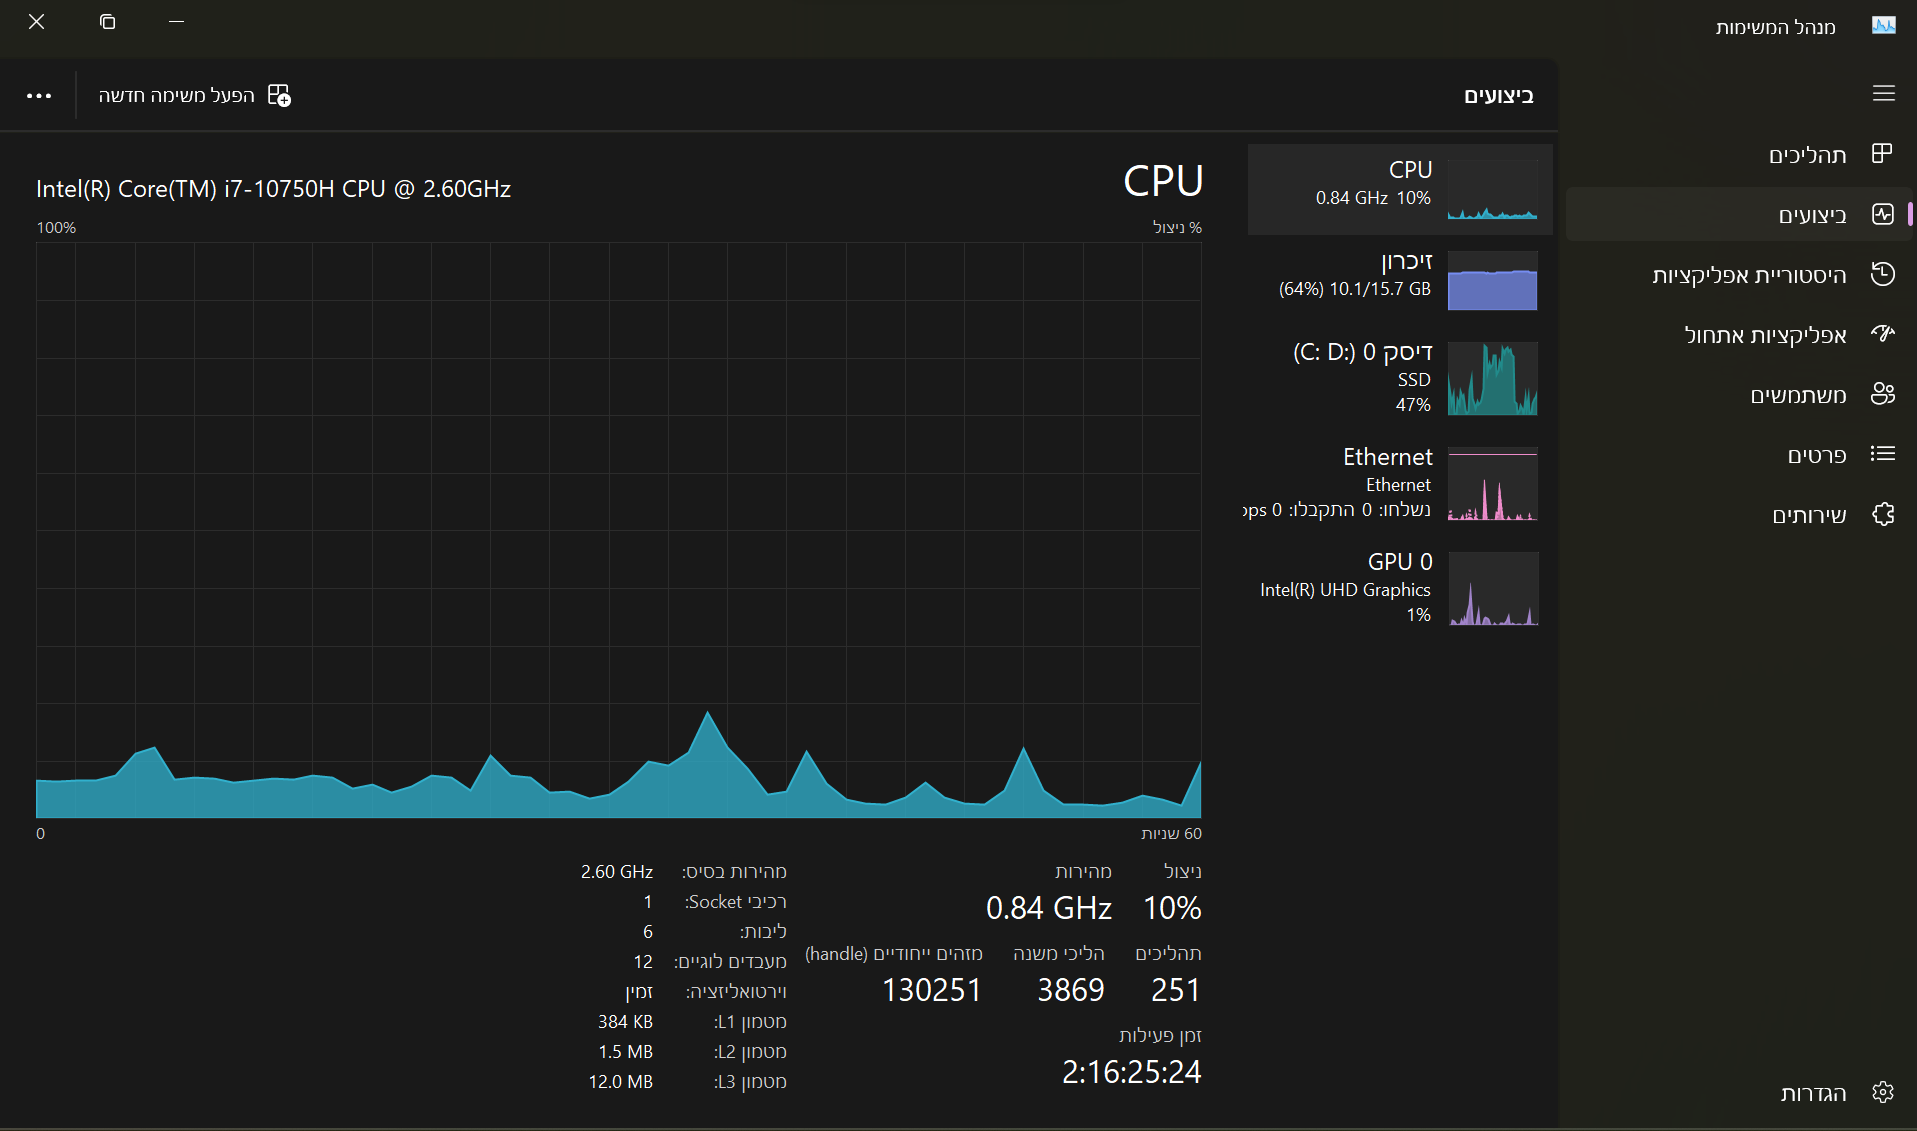Viewport: 1917px width, 1131px height.
Task: Select דיסק 0 (C: D:) SSD entry
Action: pyautogui.click(x=1400, y=378)
